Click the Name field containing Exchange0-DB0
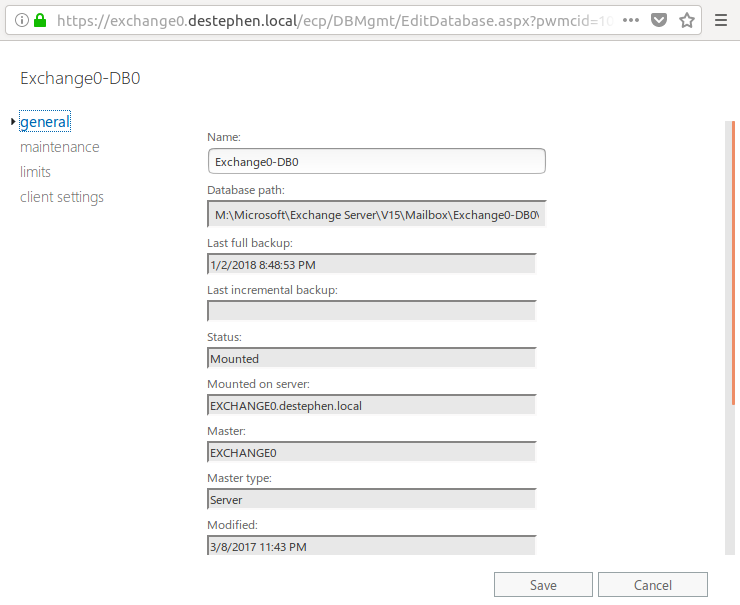 pyautogui.click(x=377, y=161)
